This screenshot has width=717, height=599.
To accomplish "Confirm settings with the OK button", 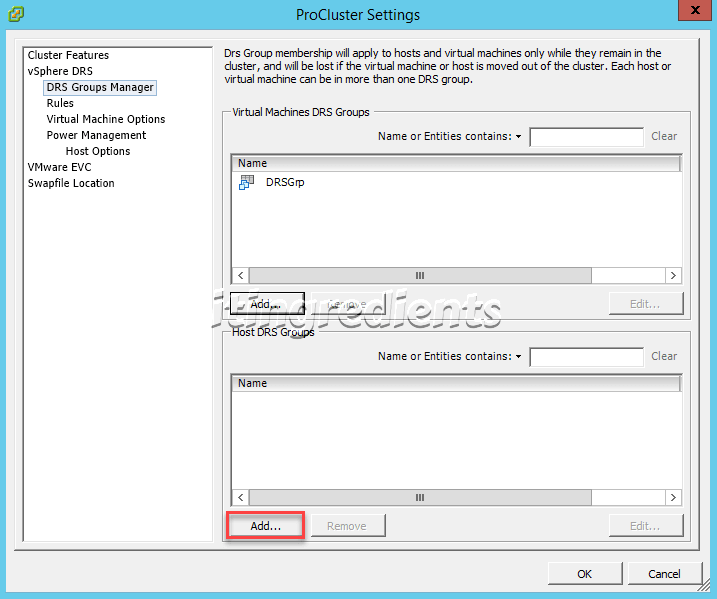I will point(585,574).
